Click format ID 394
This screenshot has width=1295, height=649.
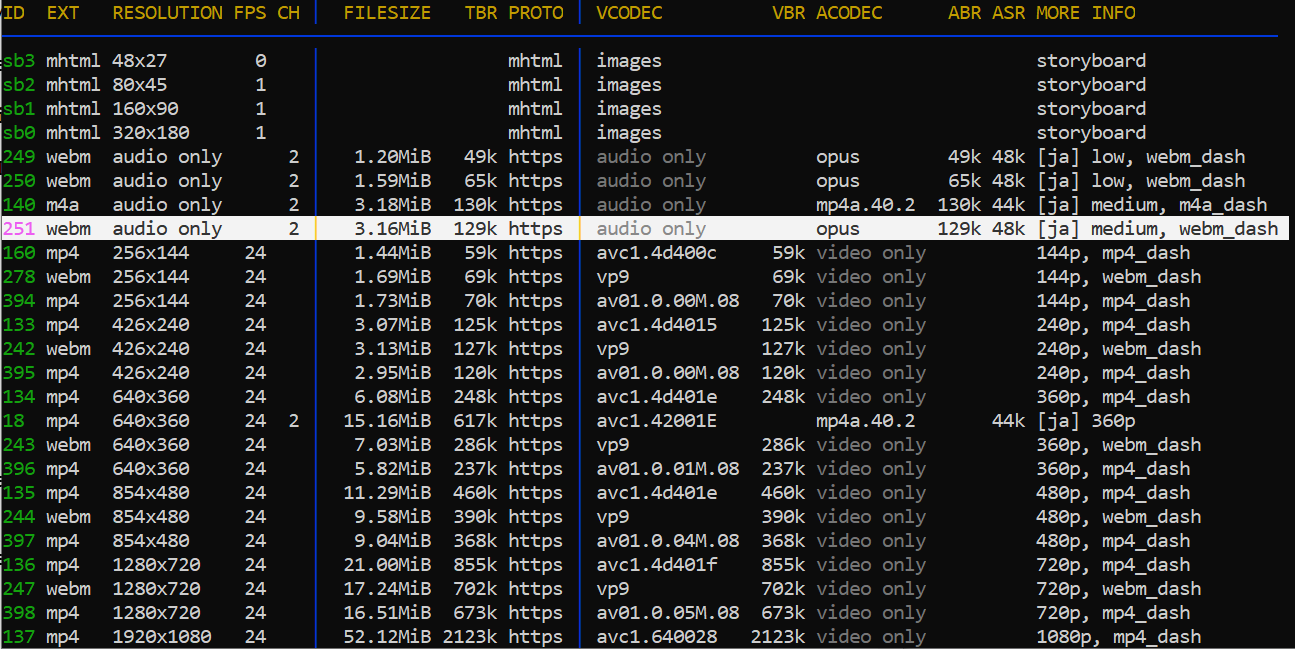pos(19,301)
